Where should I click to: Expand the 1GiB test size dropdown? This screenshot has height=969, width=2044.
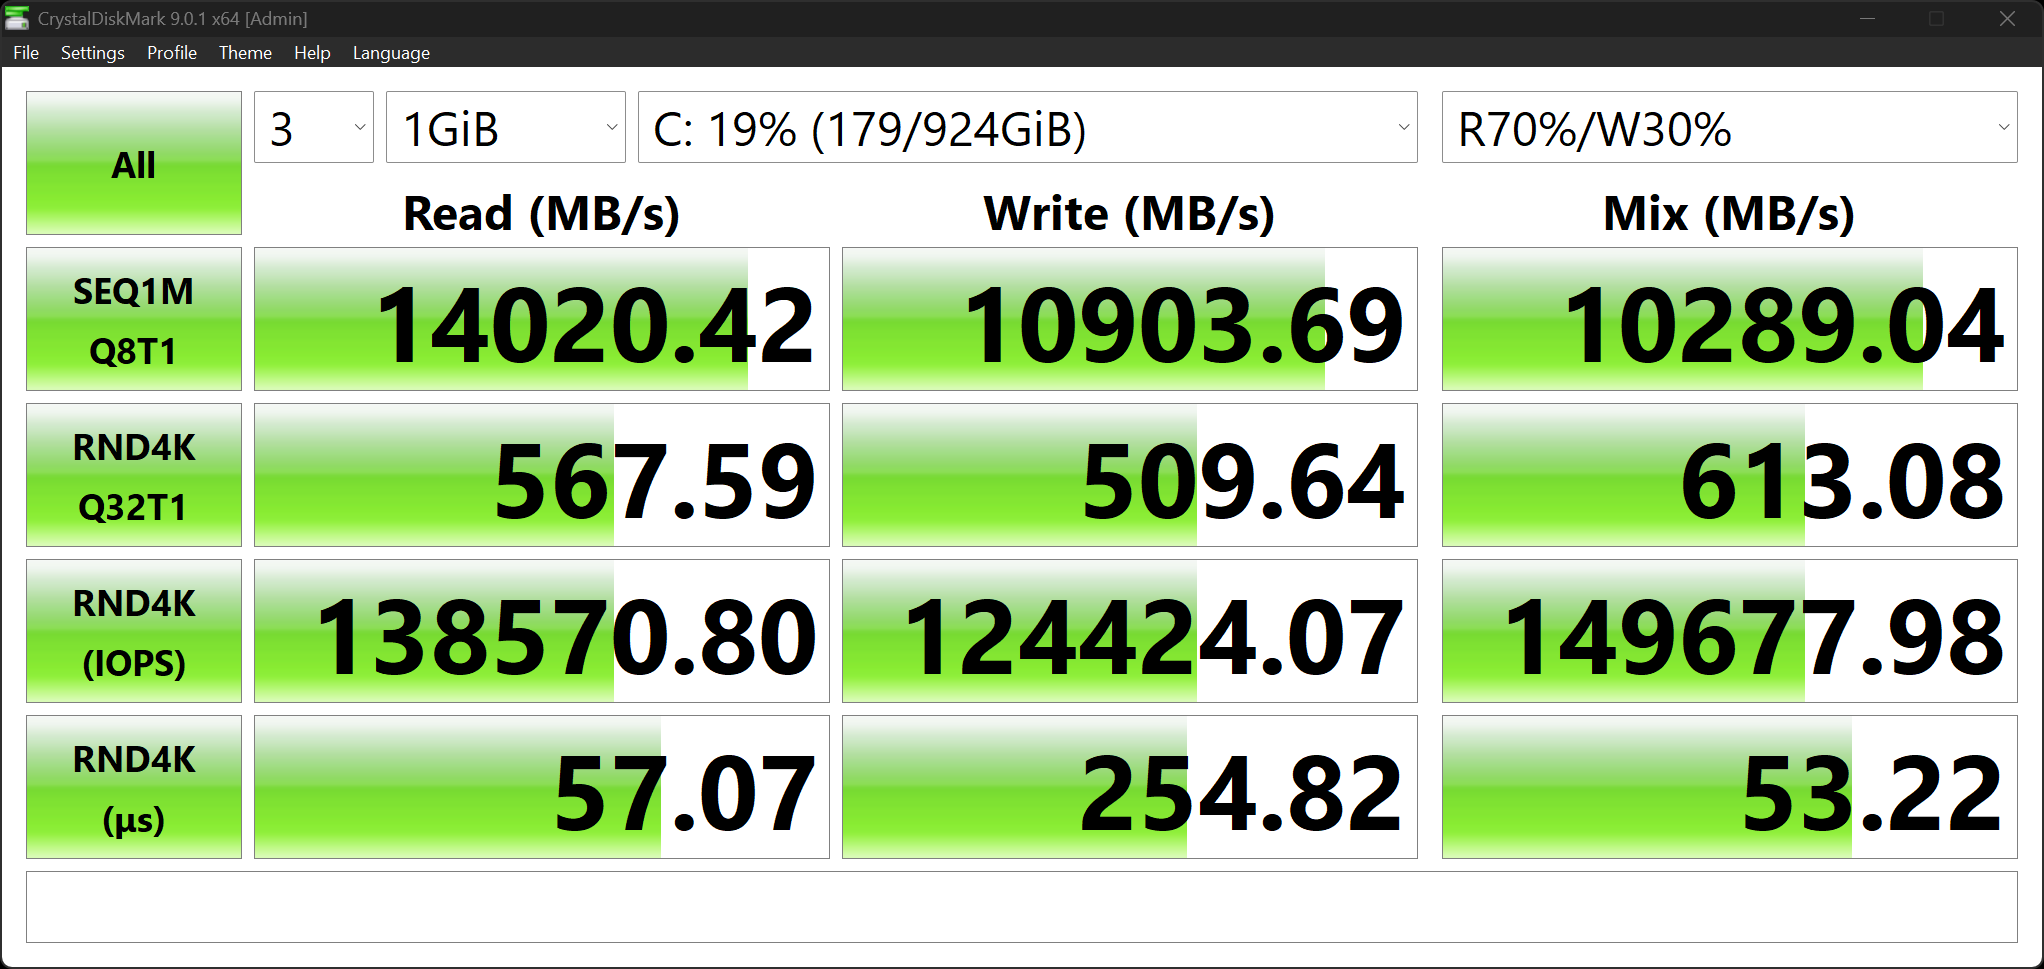click(506, 127)
